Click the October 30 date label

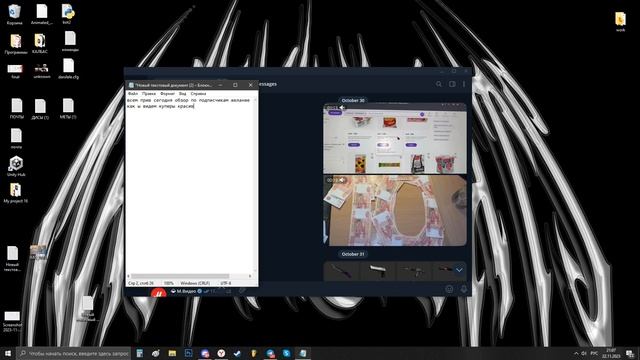pyautogui.click(x=353, y=100)
